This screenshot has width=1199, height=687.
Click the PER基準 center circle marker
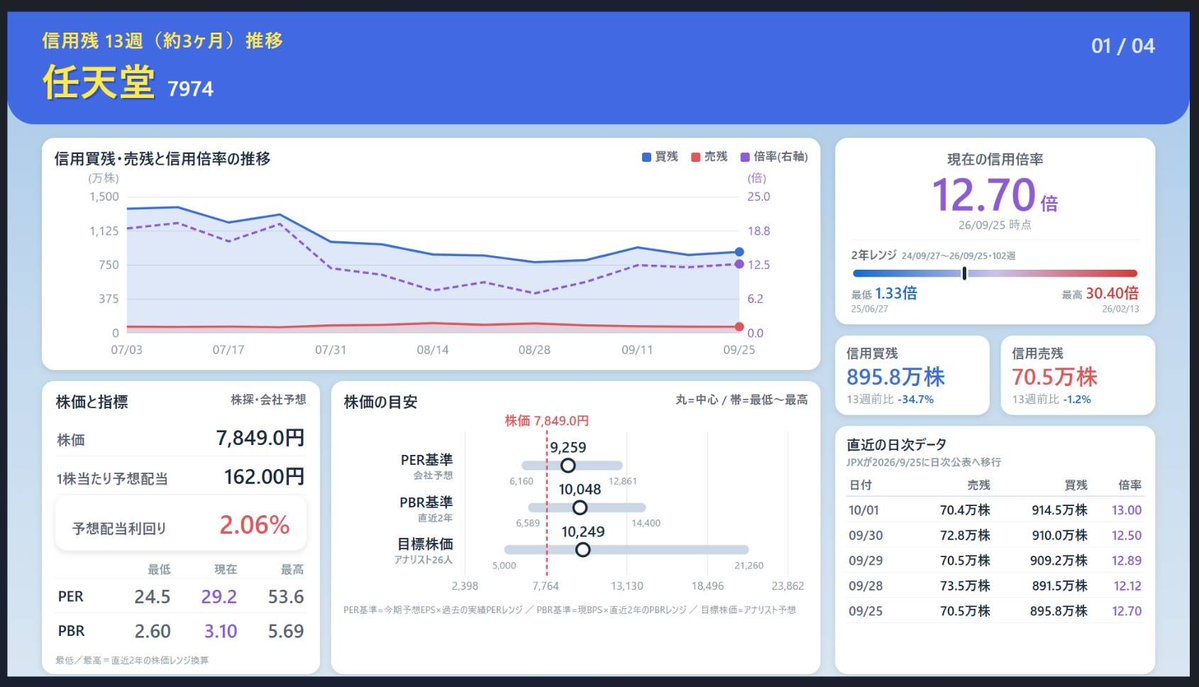[x=567, y=465]
